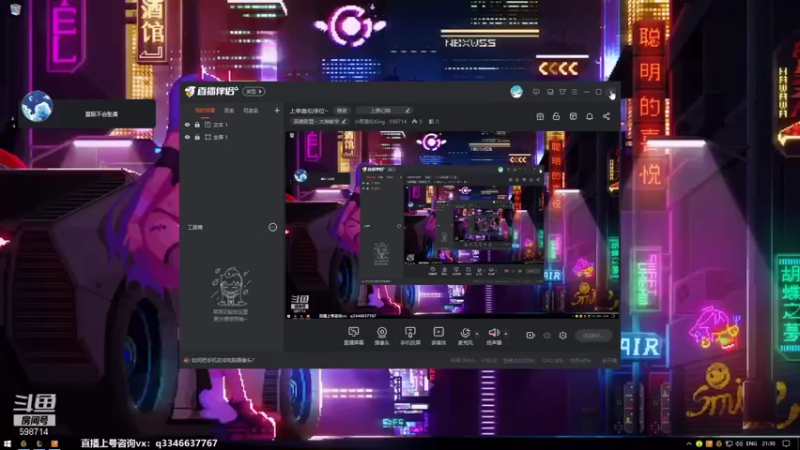The image size is (800, 450).
Task: Click the unlock padlock icon in info bar
Action: [x=556, y=116]
